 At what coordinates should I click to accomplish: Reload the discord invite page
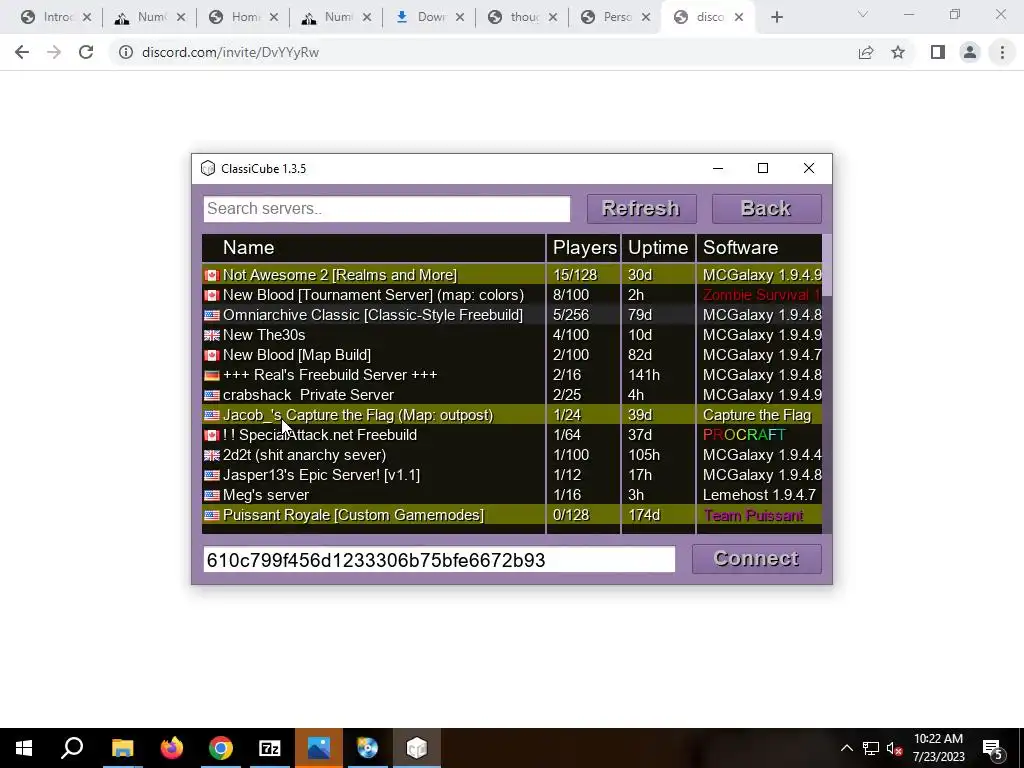86,52
